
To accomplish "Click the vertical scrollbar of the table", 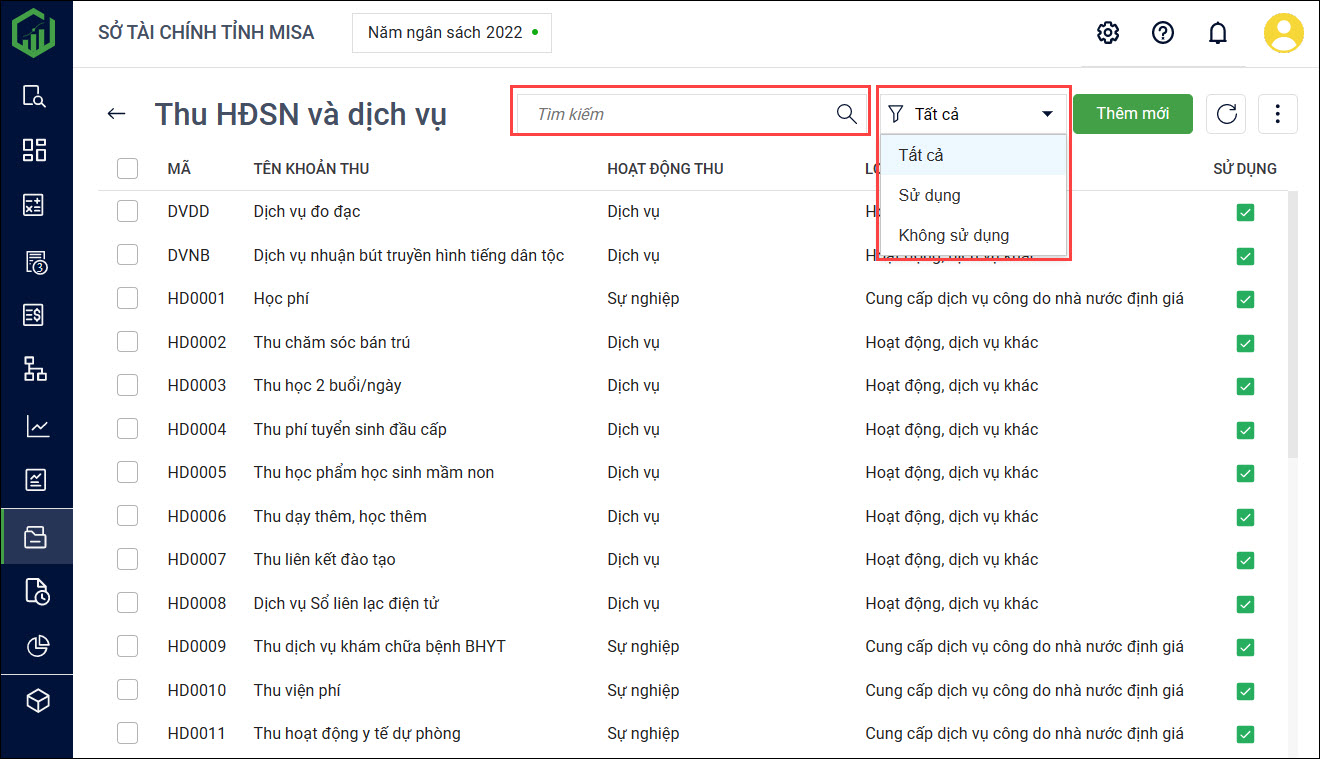I will (x=1291, y=320).
